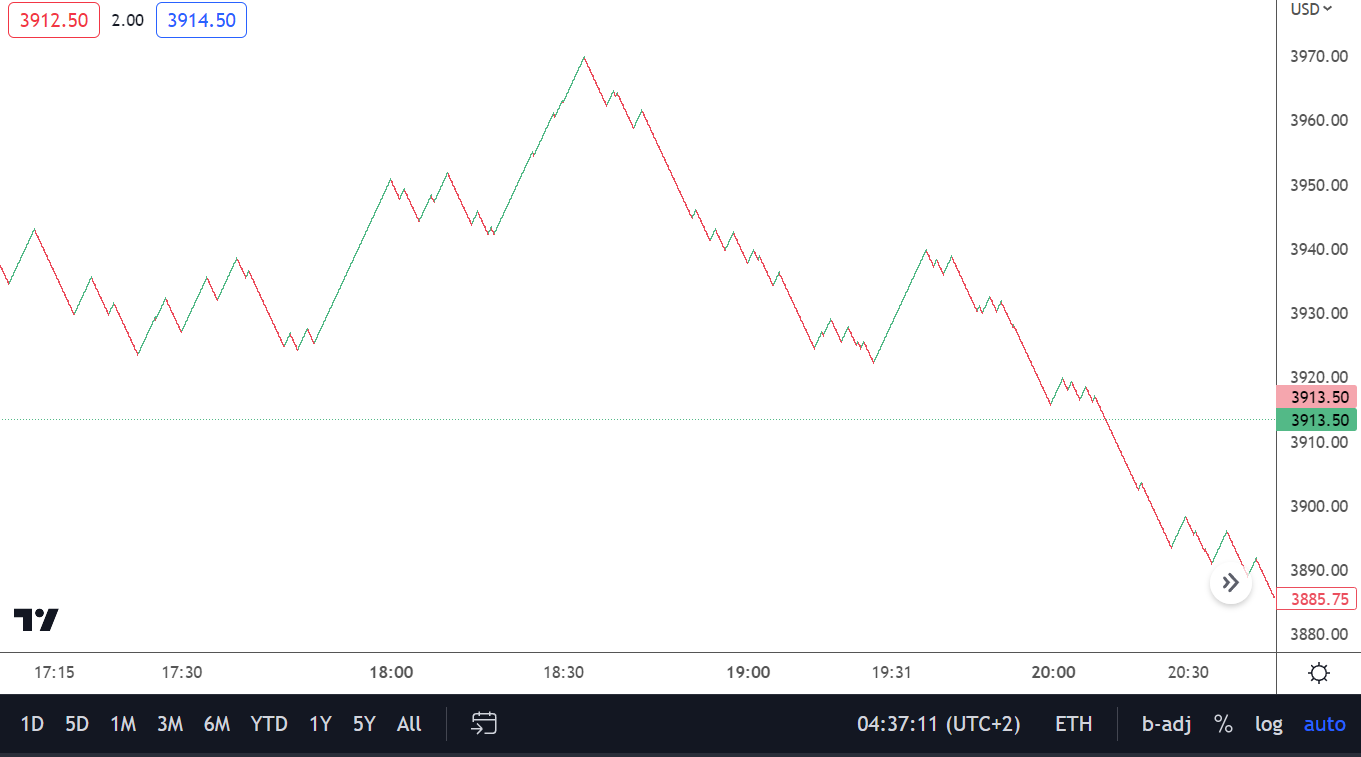Viewport: 1361px width, 757px height.
Task: Select the 1D time range
Action: tap(32, 724)
